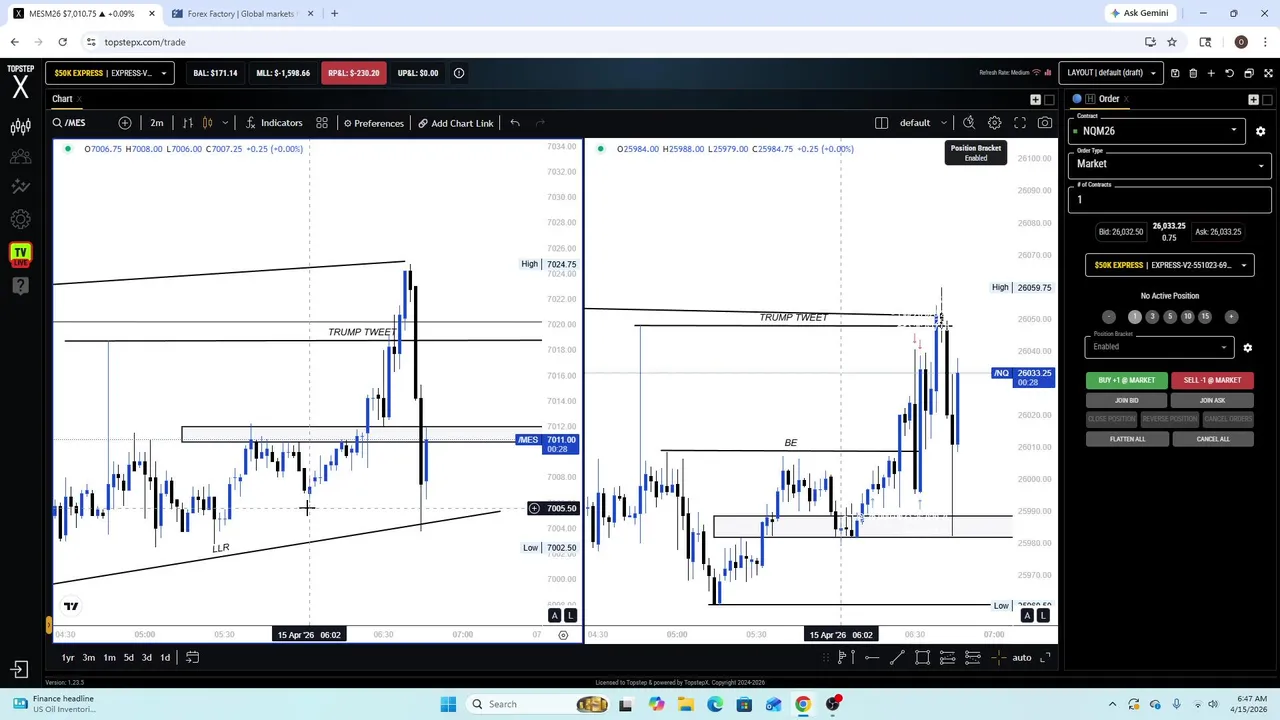Open contract settings gear next to NQM26

pos(1260,131)
